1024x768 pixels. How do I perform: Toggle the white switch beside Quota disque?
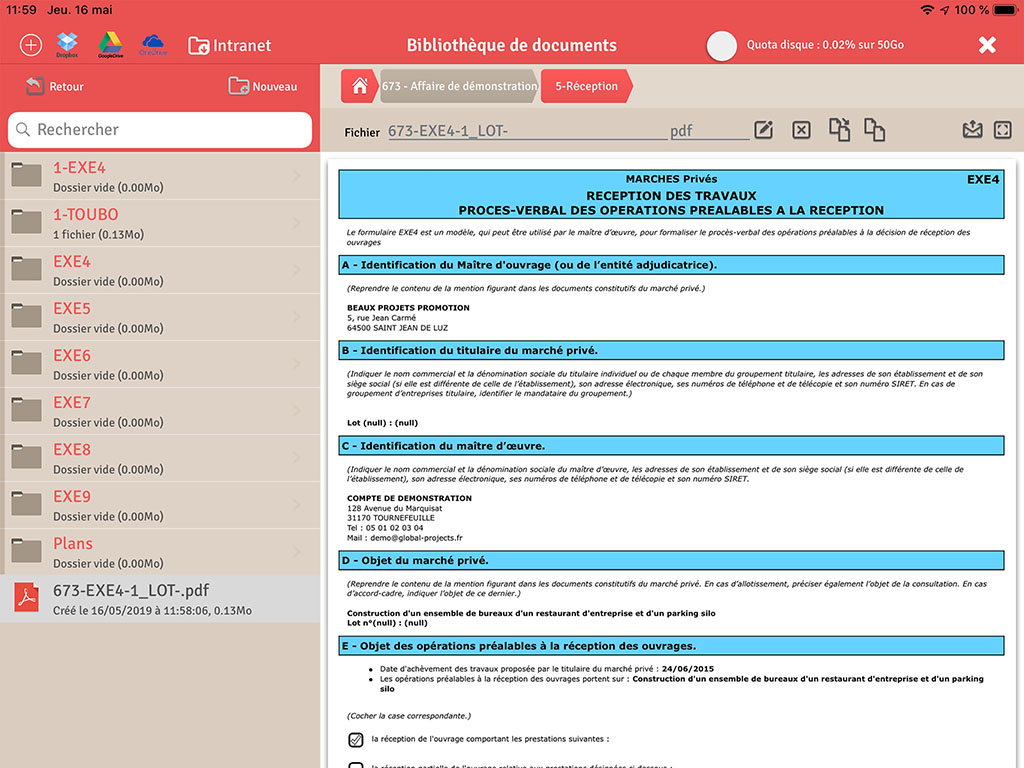[x=722, y=46]
